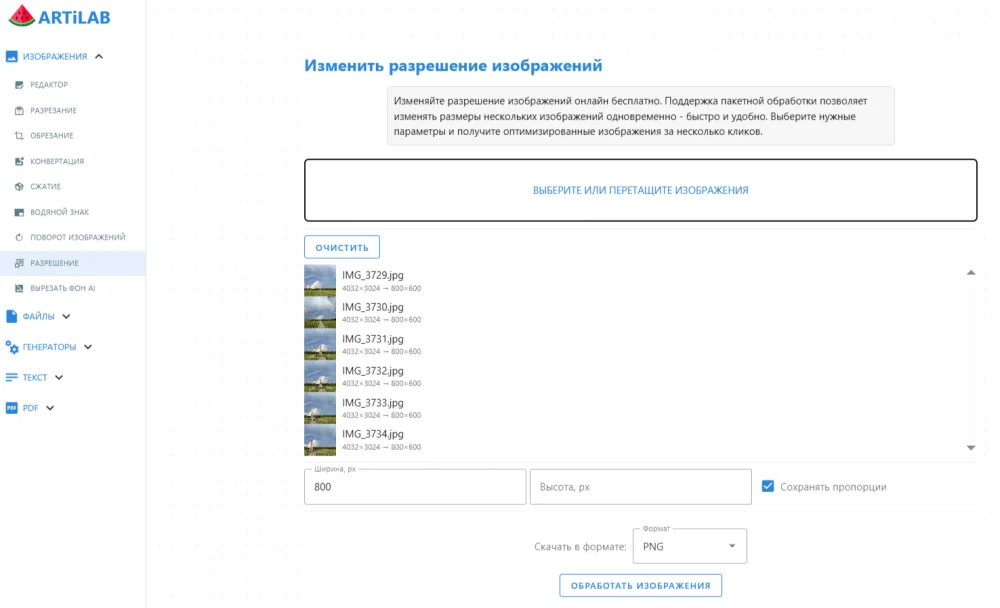Image resolution: width=1000 pixels, height=608 pixels.
Task: Click the PDF section icon
Action: pyautogui.click(x=11, y=408)
